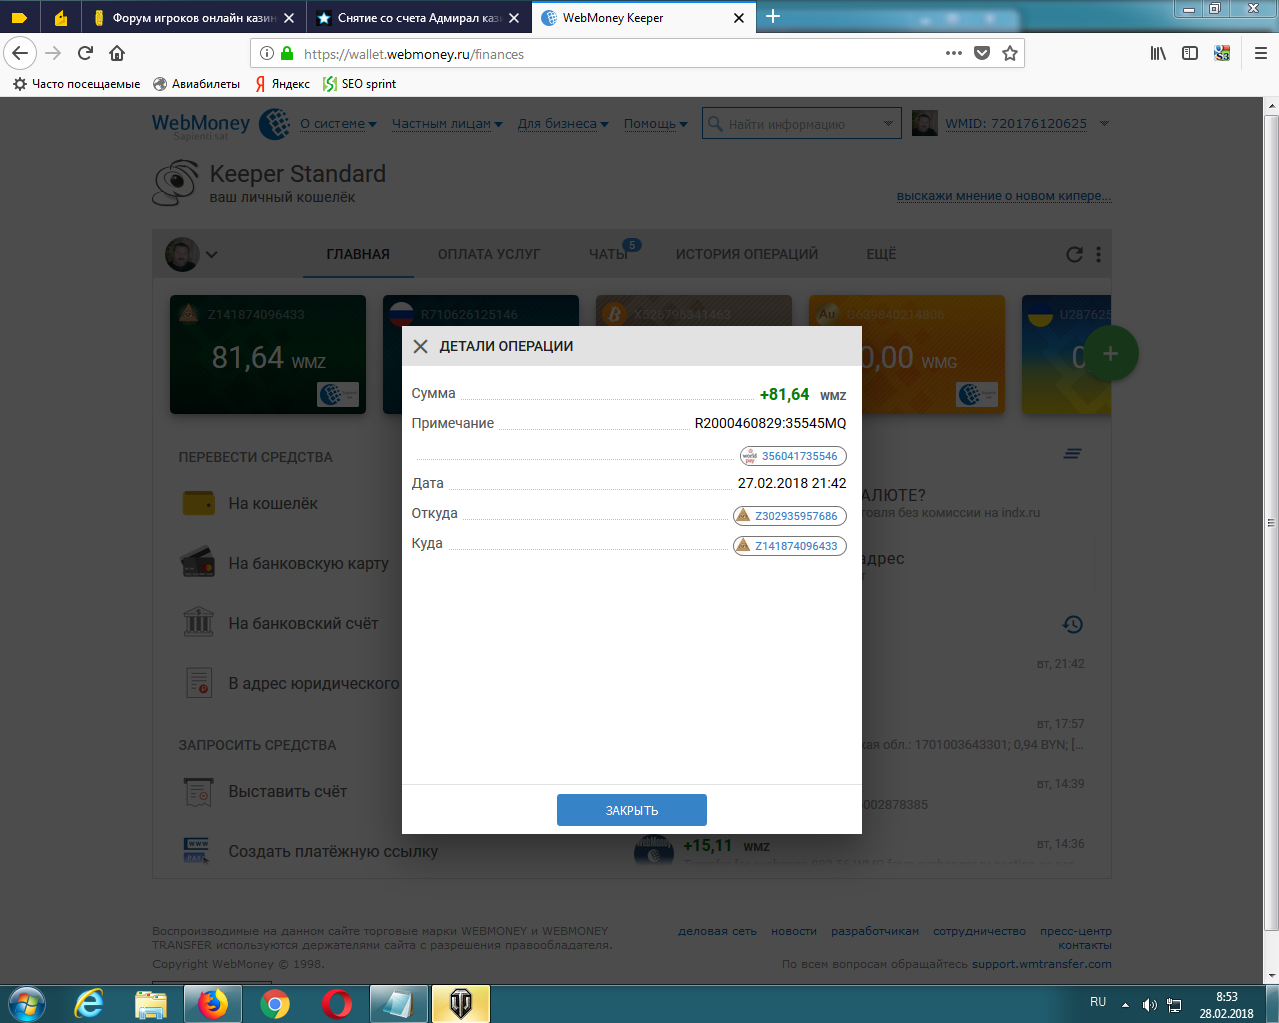Viewport: 1279px width, 1023px height.
Task: Click the WebMoney logo
Action: pyautogui.click(x=220, y=124)
